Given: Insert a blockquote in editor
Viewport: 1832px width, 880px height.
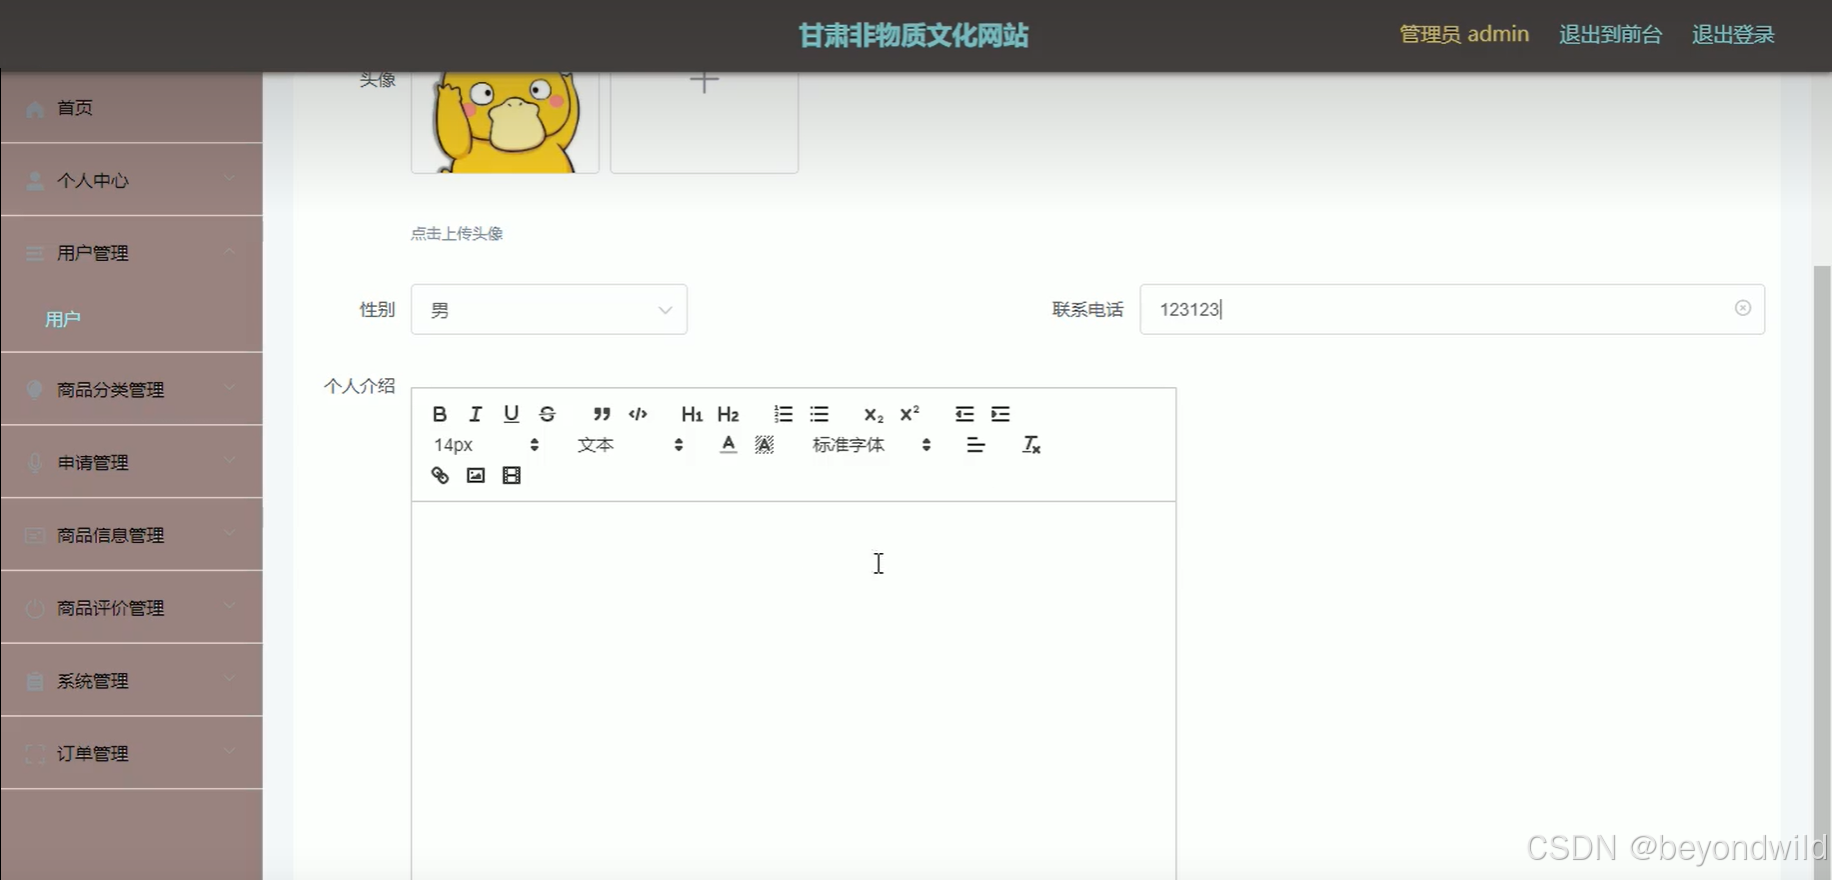Looking at the screenshot, I should 601,414.
